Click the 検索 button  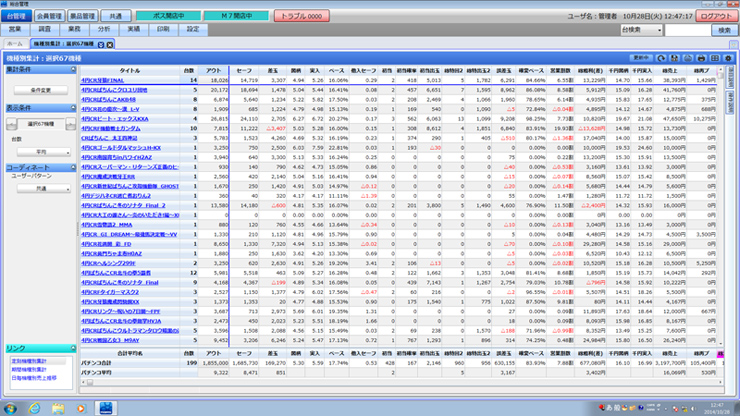click(x=724, y=30)
